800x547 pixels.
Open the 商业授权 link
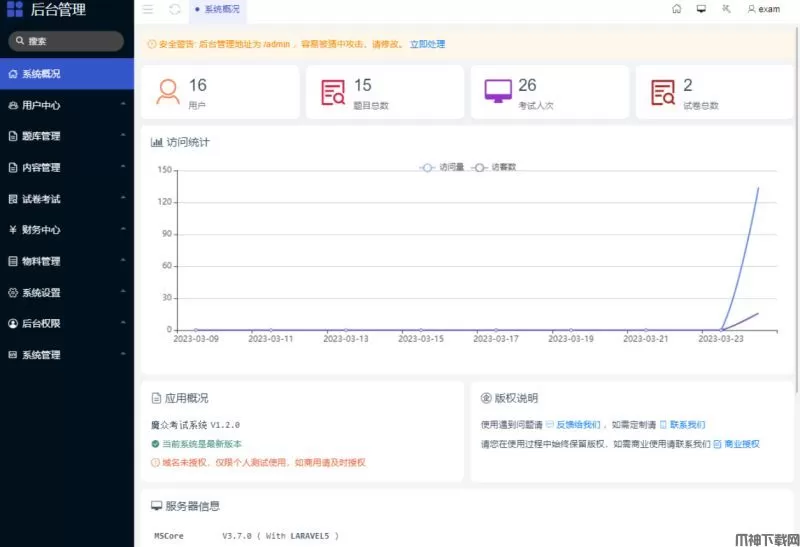pos(740,443)
